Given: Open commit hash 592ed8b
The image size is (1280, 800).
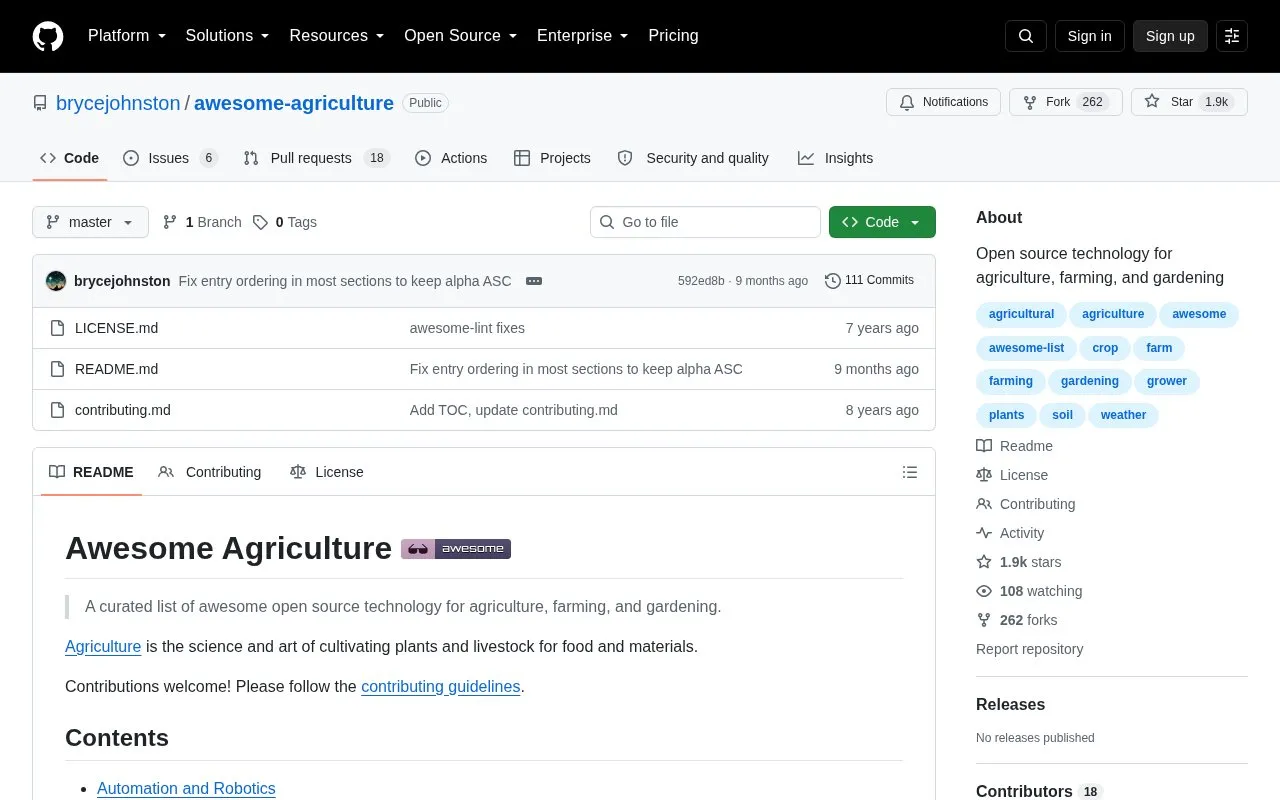Looking at the screenshot, I should pos(701,281).
